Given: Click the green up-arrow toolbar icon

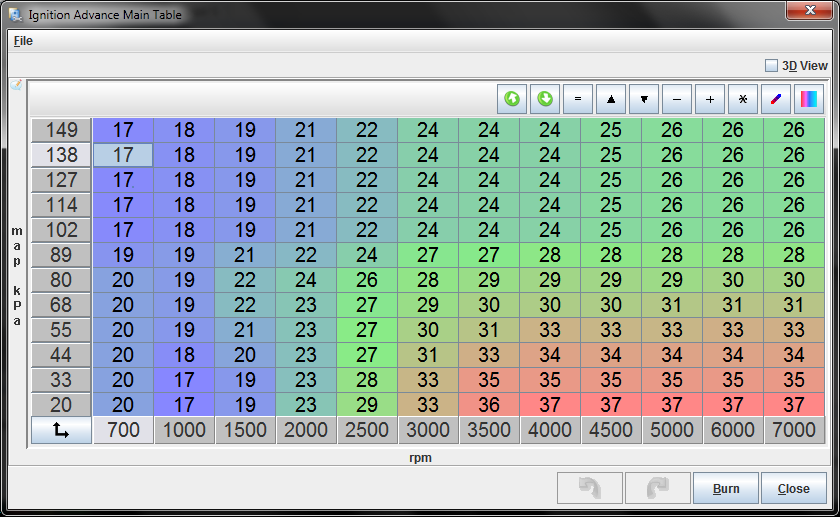Looking at the screenshot, I should click(513, 99).
